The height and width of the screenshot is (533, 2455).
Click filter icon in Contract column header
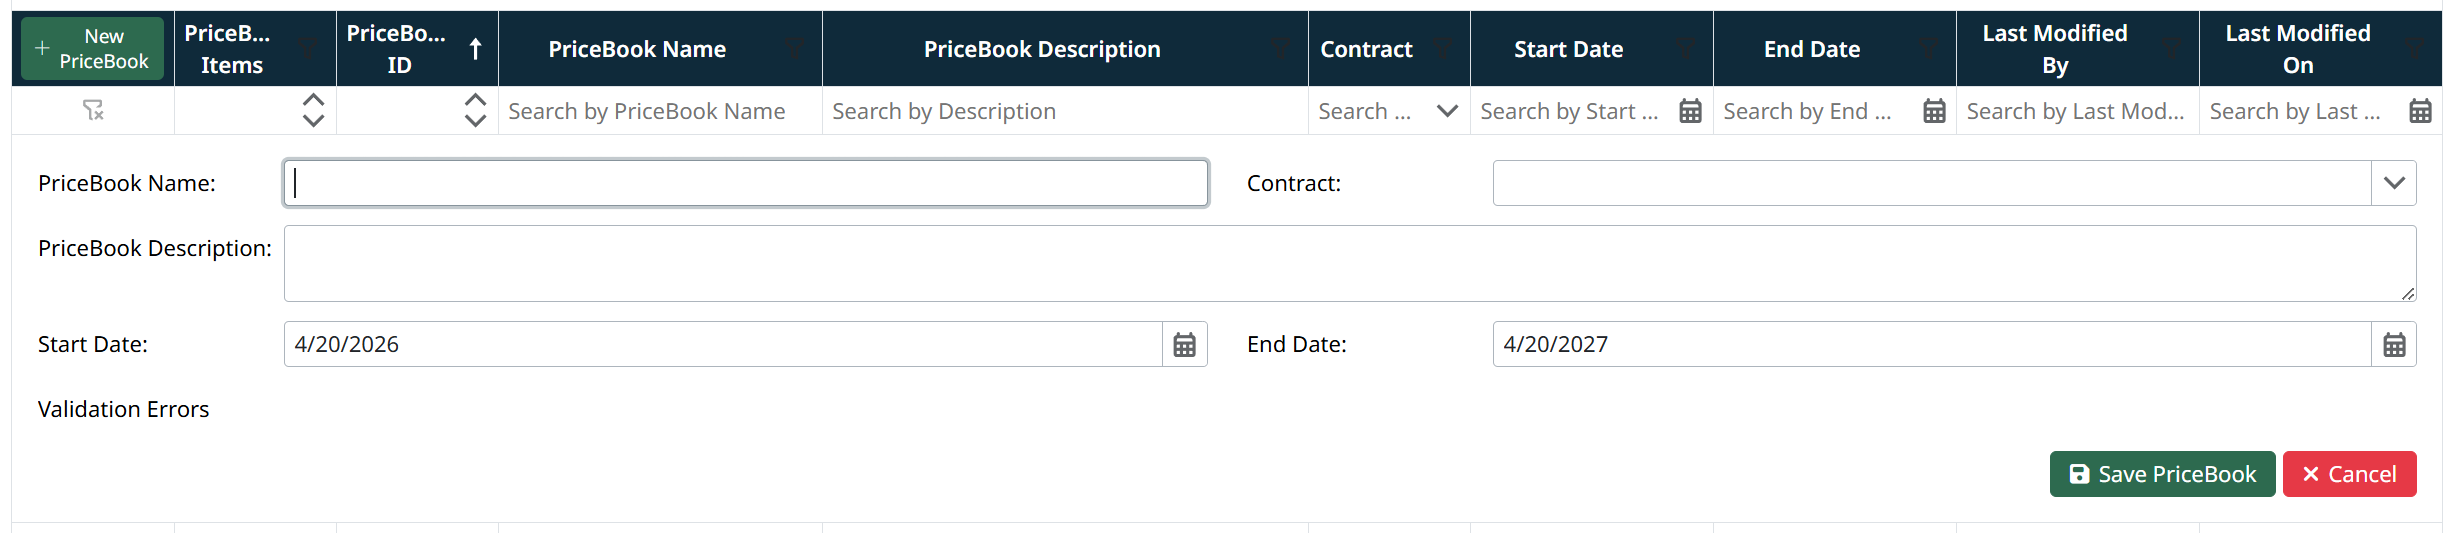pos(1443,47)
